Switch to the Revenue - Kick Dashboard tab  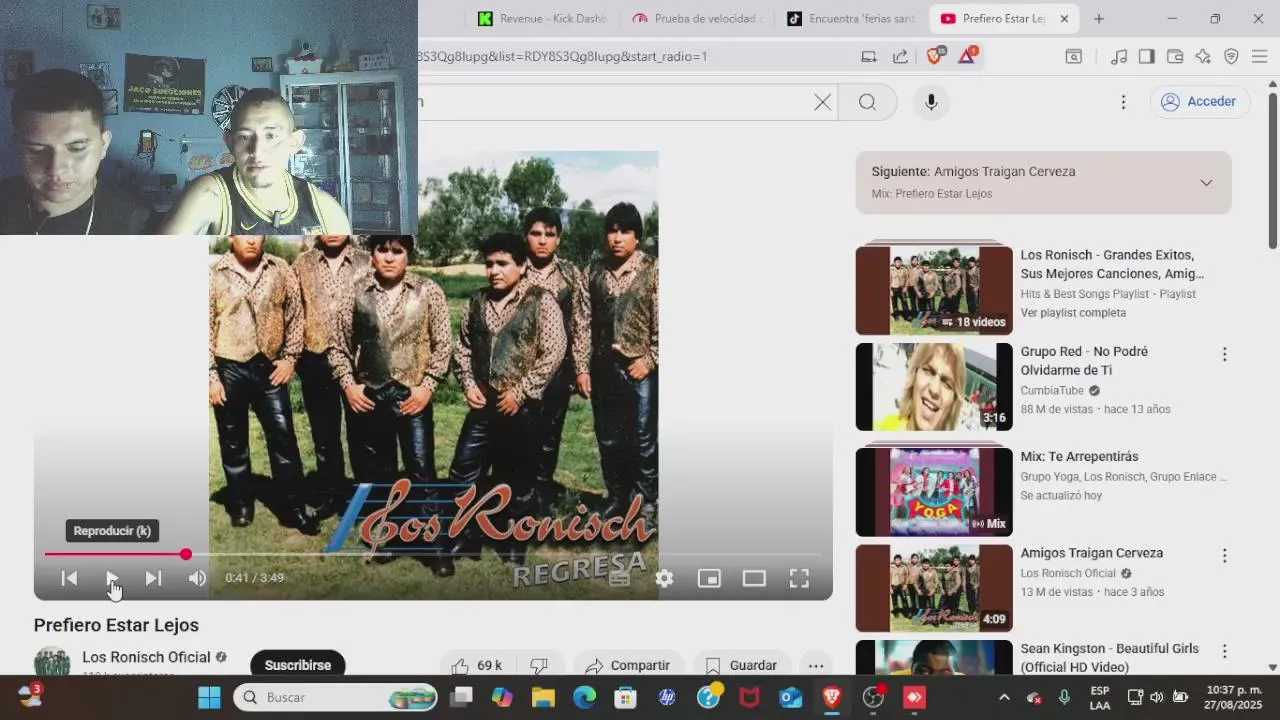point(542,18)
